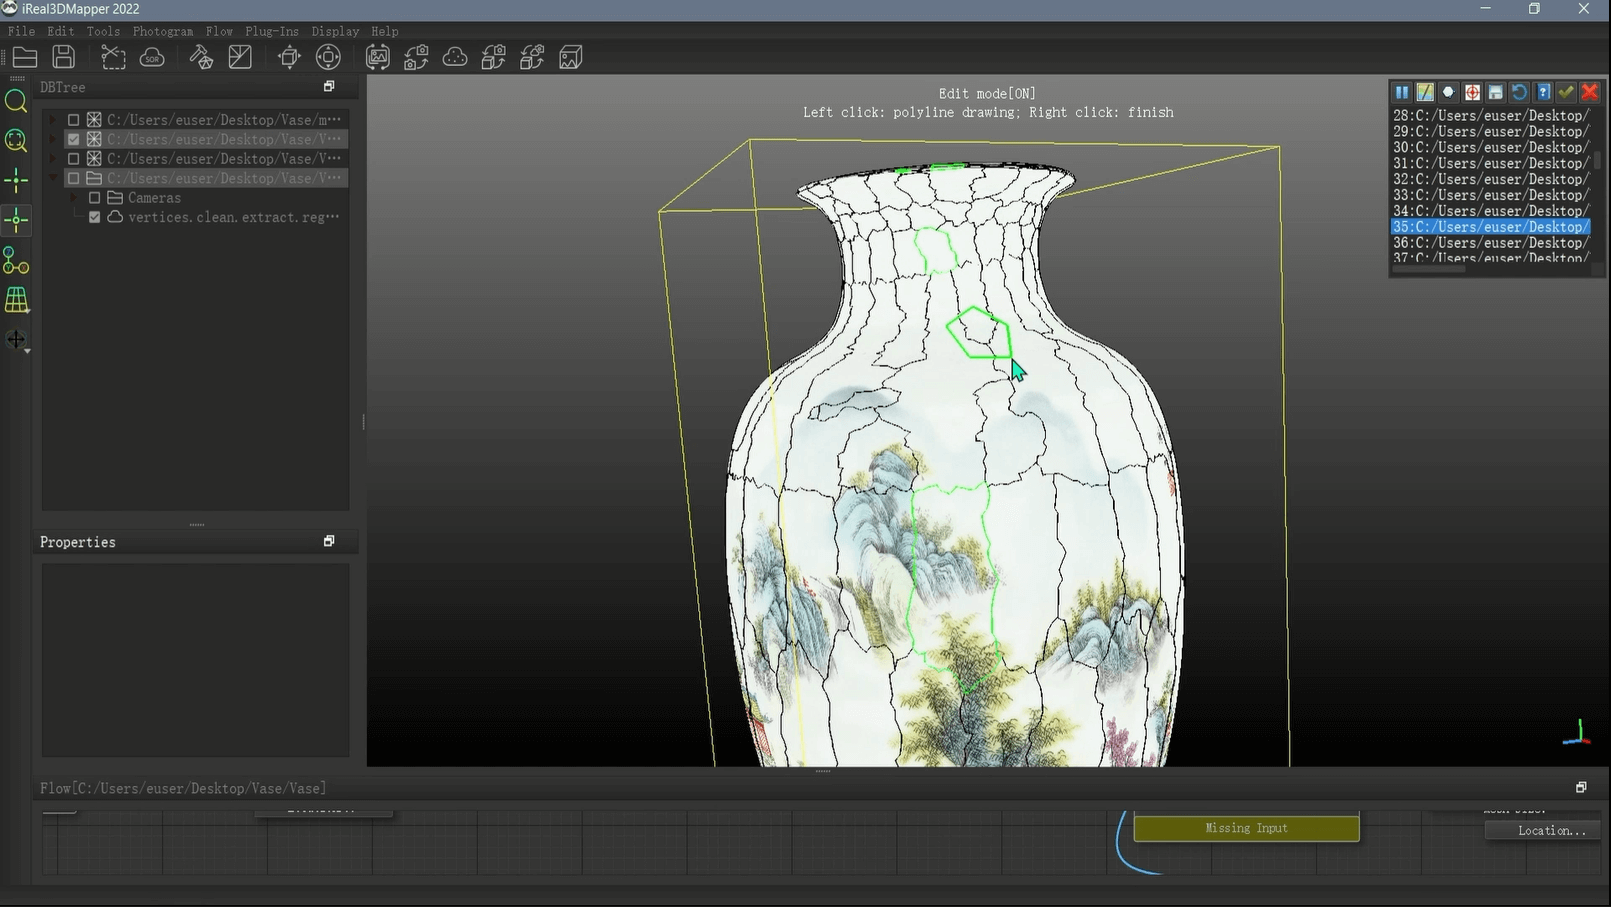Click the blue floppy save icon in the edit panel
This screenshot has width=1611, height=907.
pos(1496,92)
